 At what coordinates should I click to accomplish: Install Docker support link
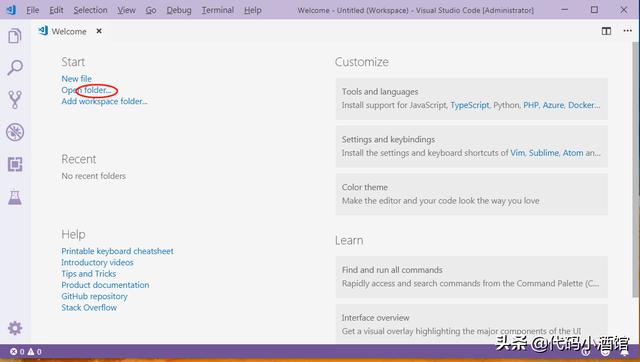tap(584, 105)
